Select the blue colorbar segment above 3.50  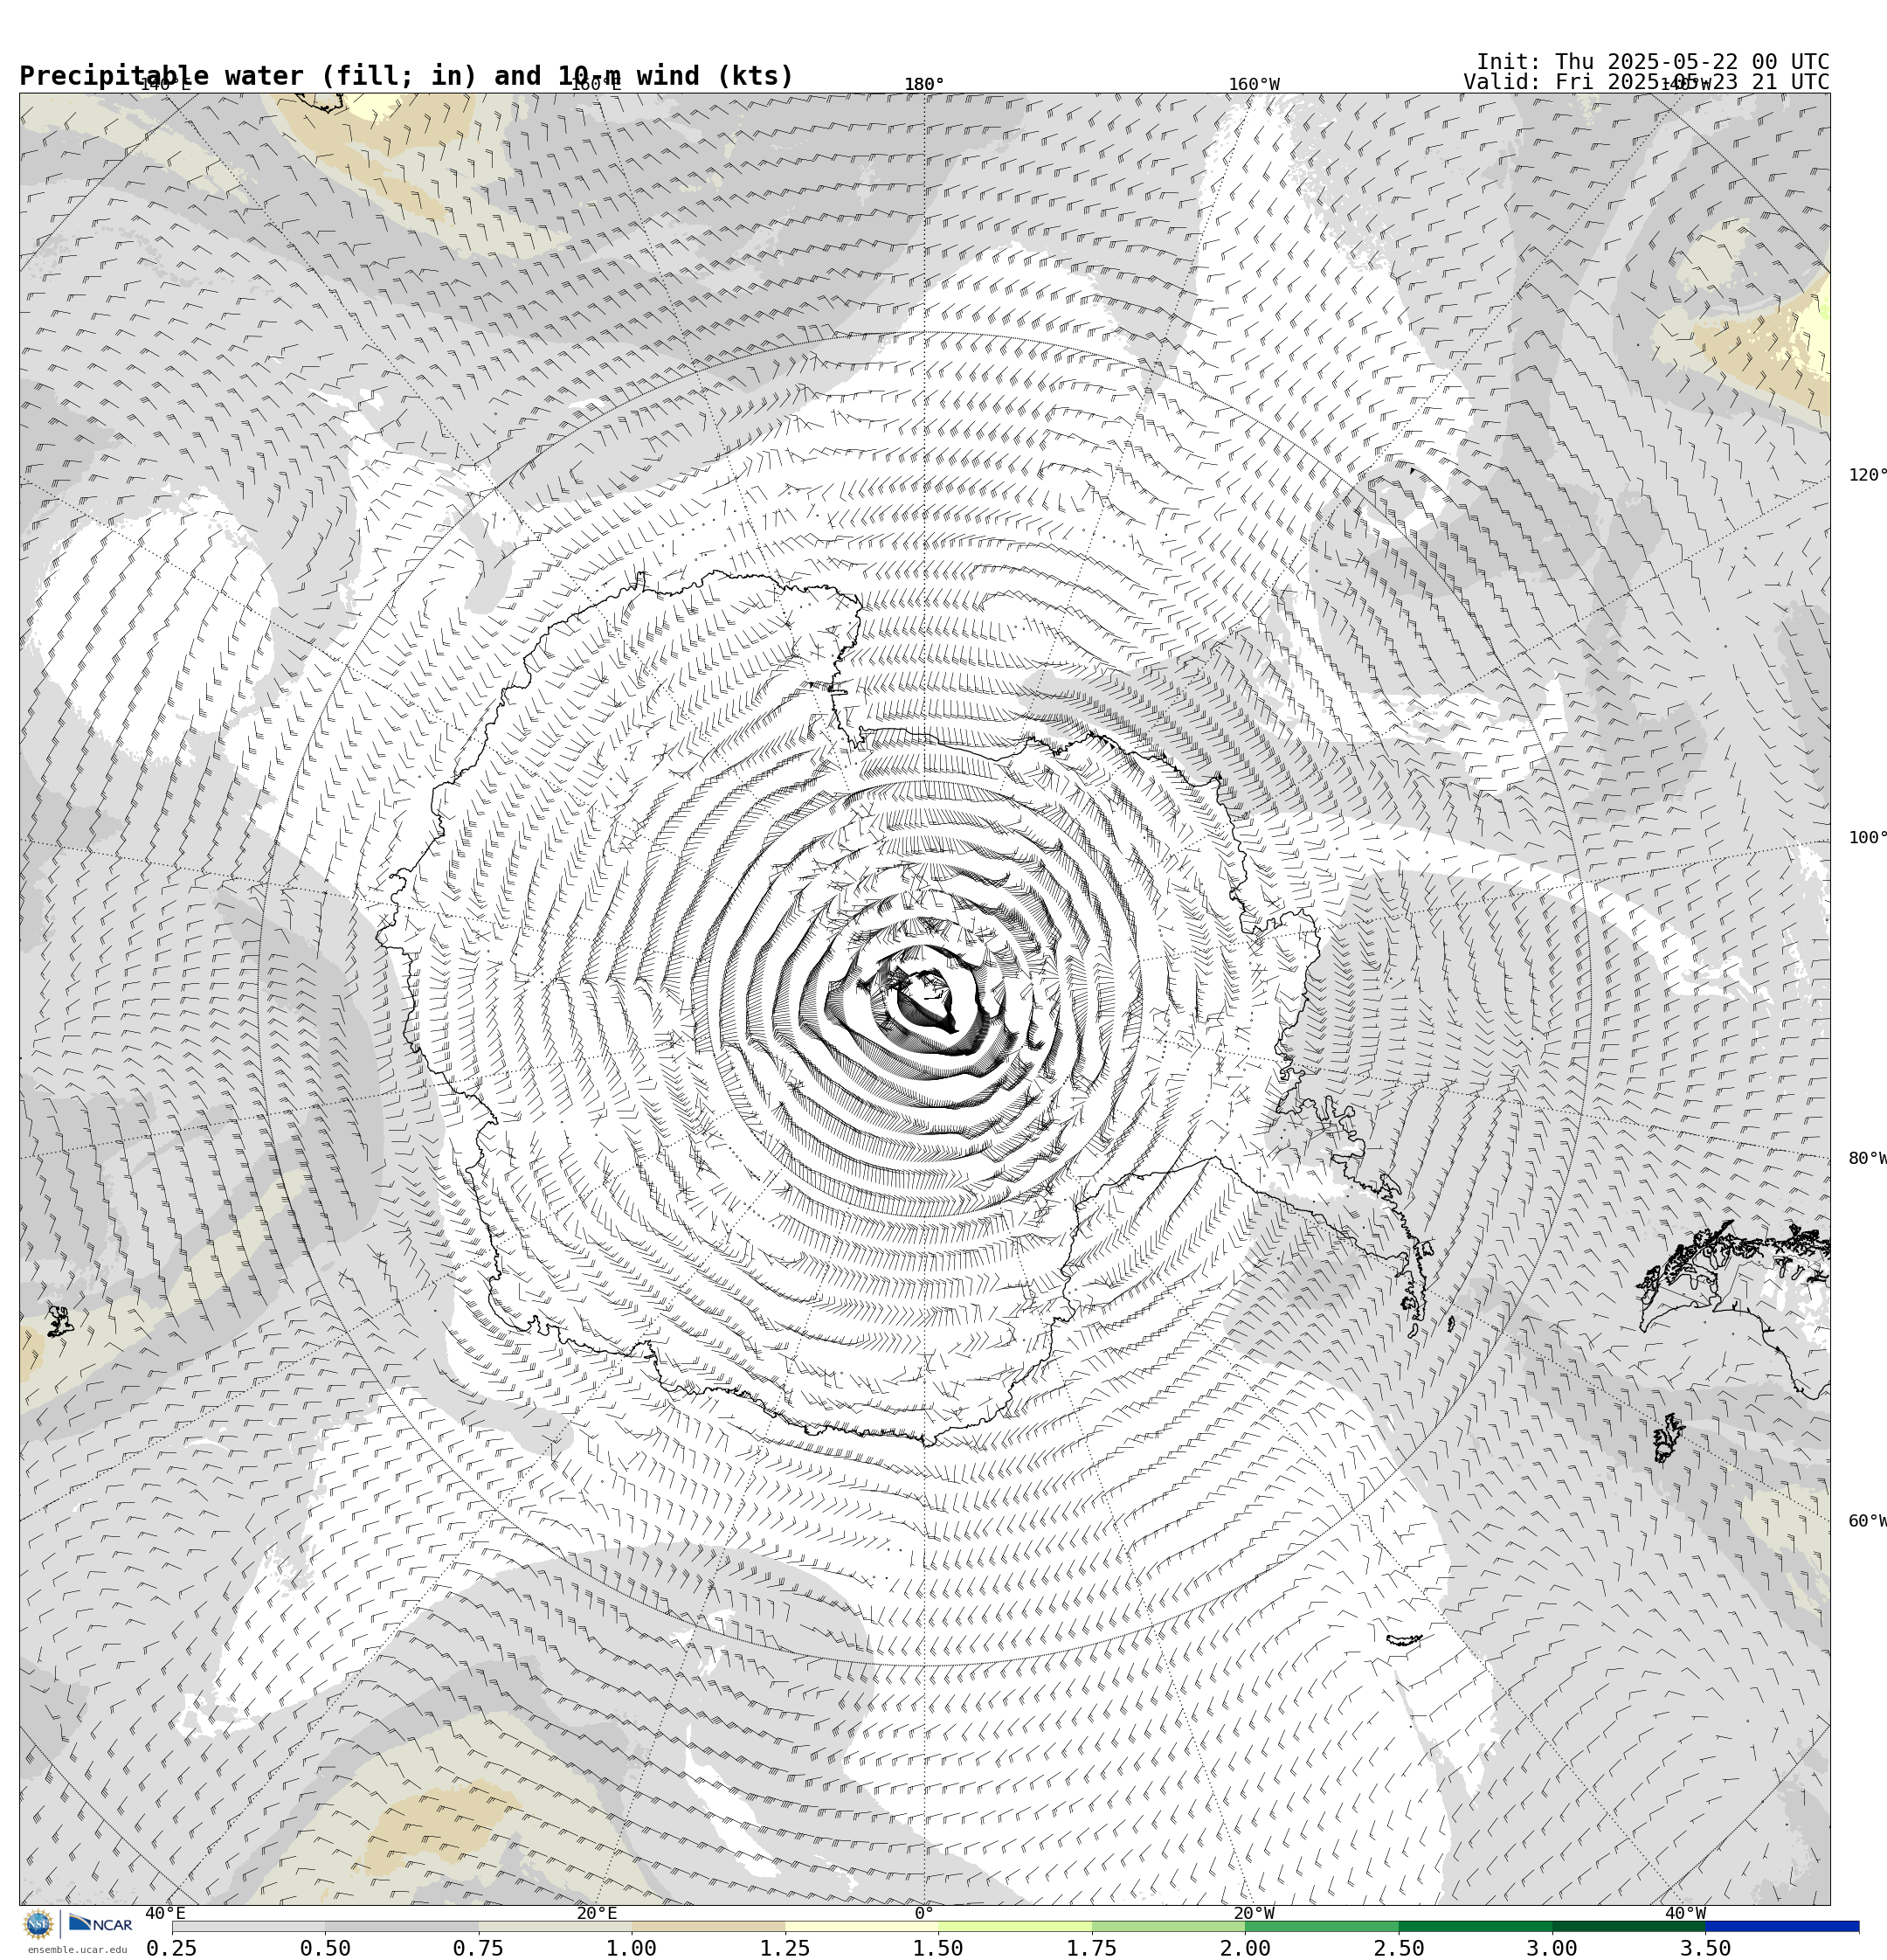[1782, 1926]
